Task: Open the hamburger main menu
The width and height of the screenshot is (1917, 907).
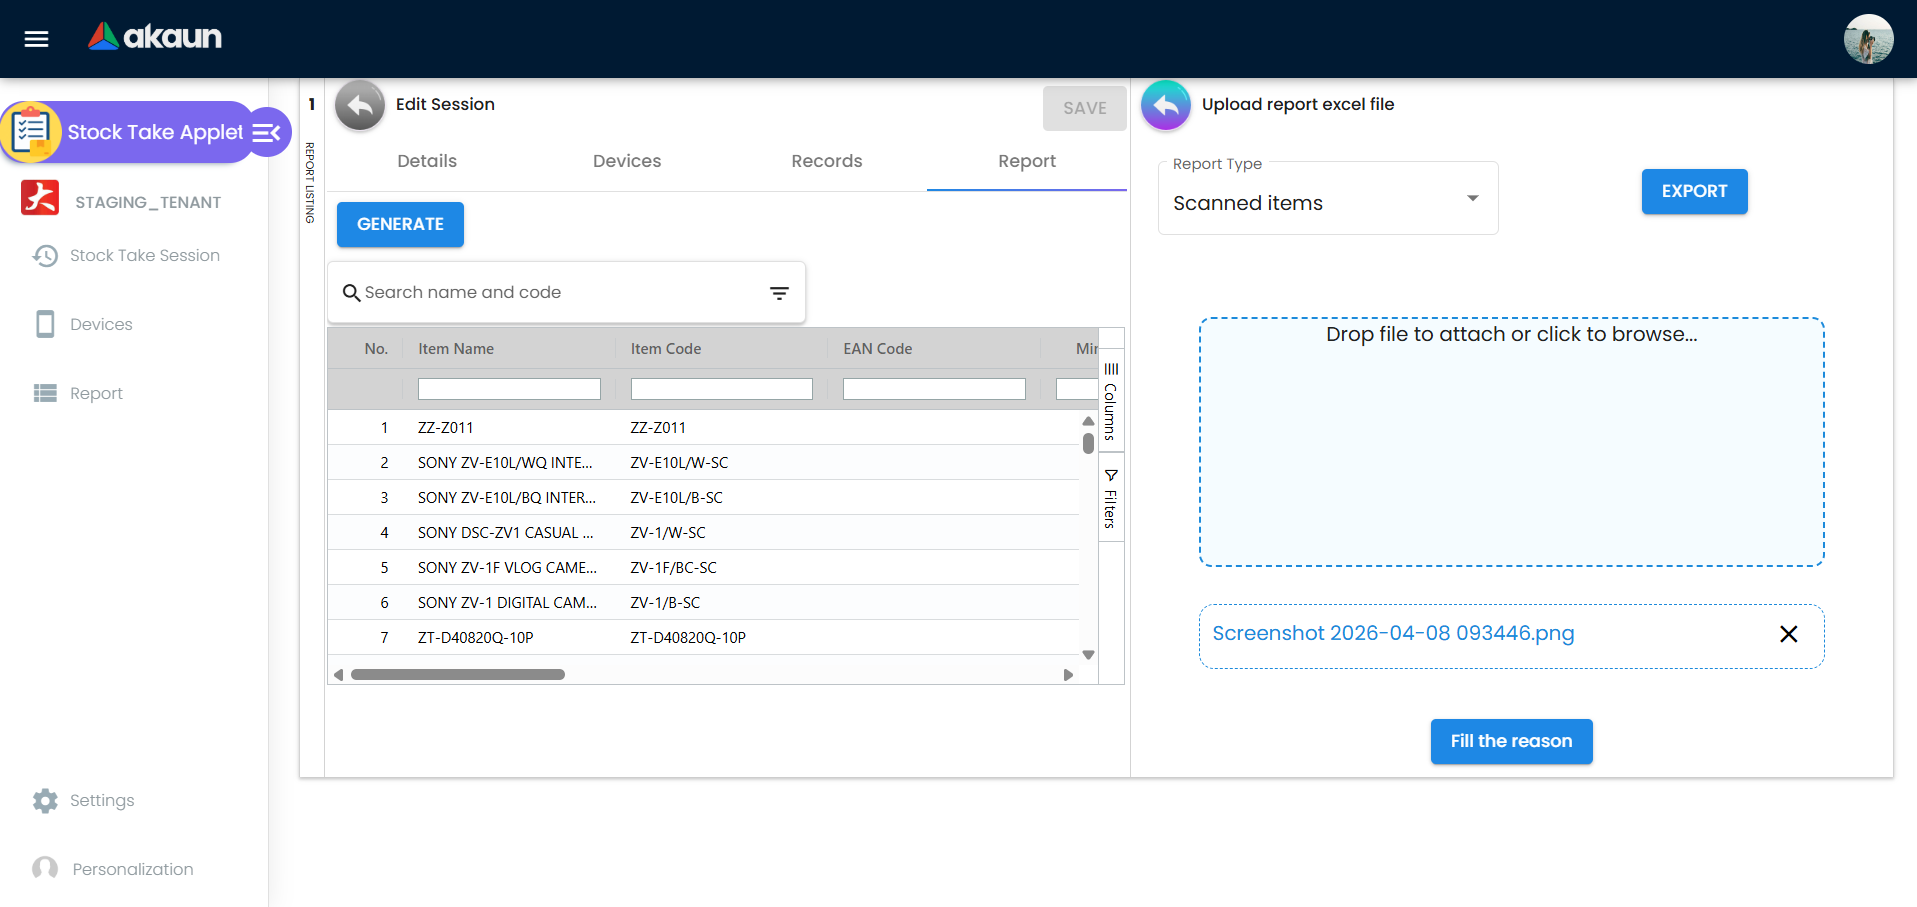Action: [x=37, y=39]
